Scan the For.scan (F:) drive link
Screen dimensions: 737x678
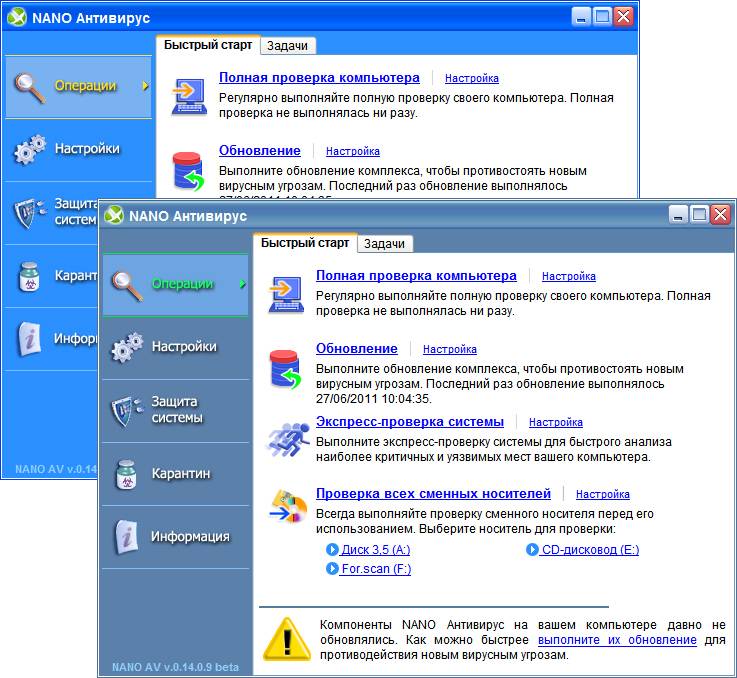click(376, 568)
